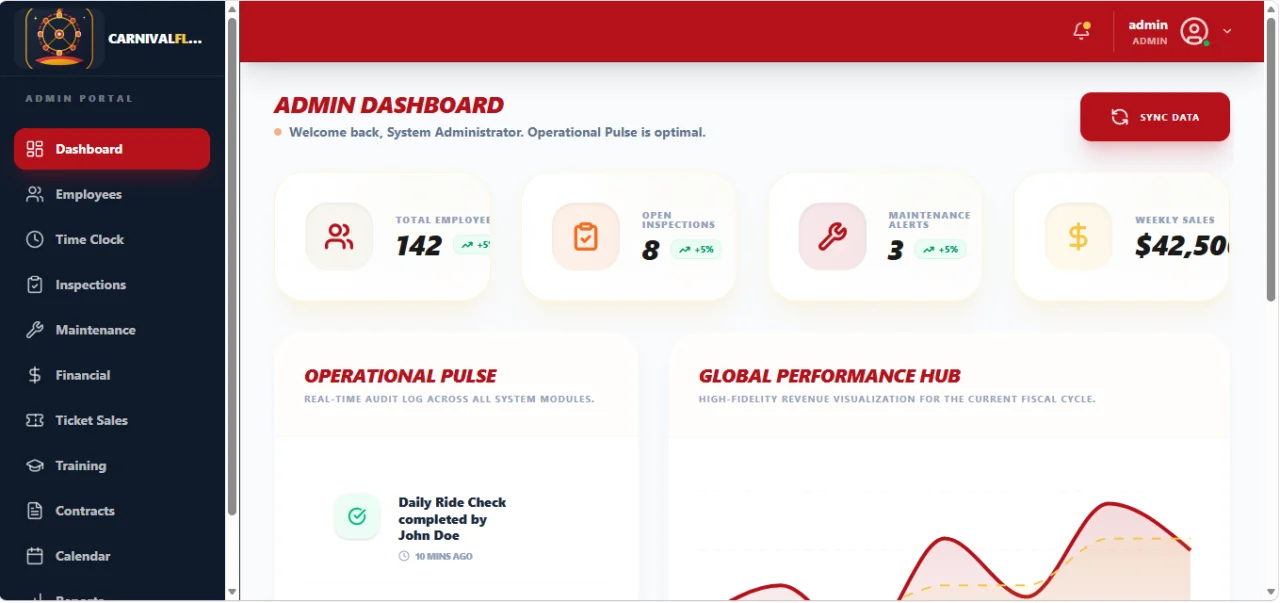Image resolution: width=1280 pixels, height=603 pixels.
Task: Click the Weekly Sales amount $42,50
Action: pyautogui.click(x=1182, y=246)
